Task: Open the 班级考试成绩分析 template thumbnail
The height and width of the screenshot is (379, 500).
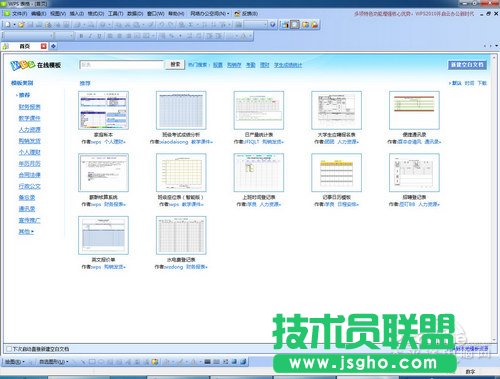Action: point(181,110)
